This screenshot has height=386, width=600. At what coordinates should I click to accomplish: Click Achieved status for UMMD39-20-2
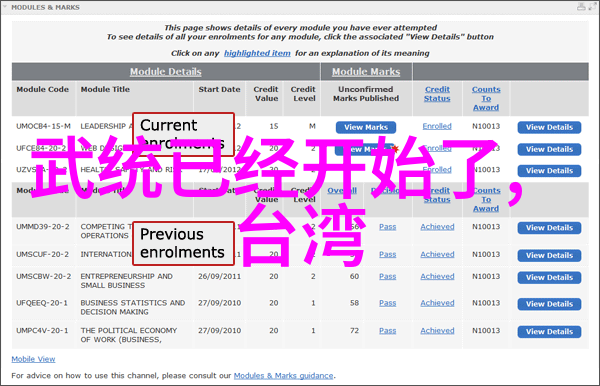pos(437,227)
